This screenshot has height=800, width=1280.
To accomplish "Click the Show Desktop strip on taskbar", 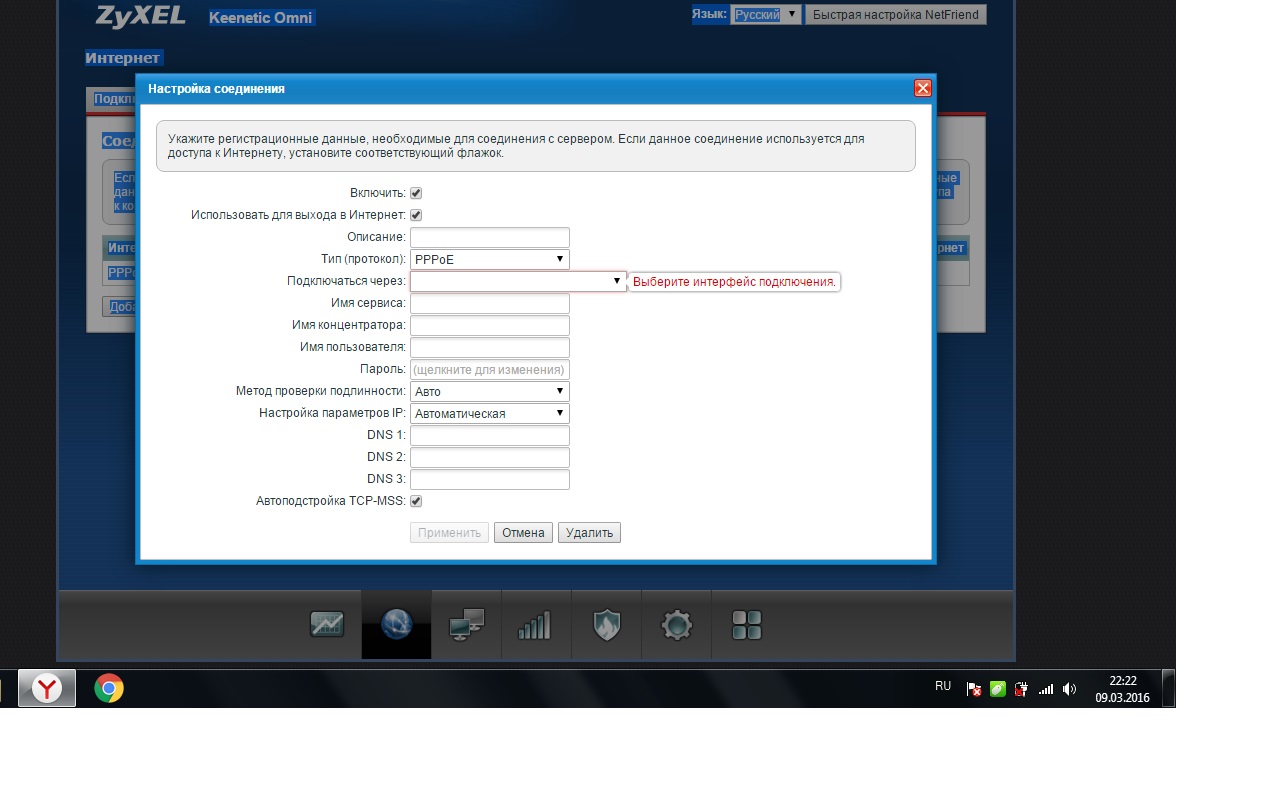I will click(1168, 688).
